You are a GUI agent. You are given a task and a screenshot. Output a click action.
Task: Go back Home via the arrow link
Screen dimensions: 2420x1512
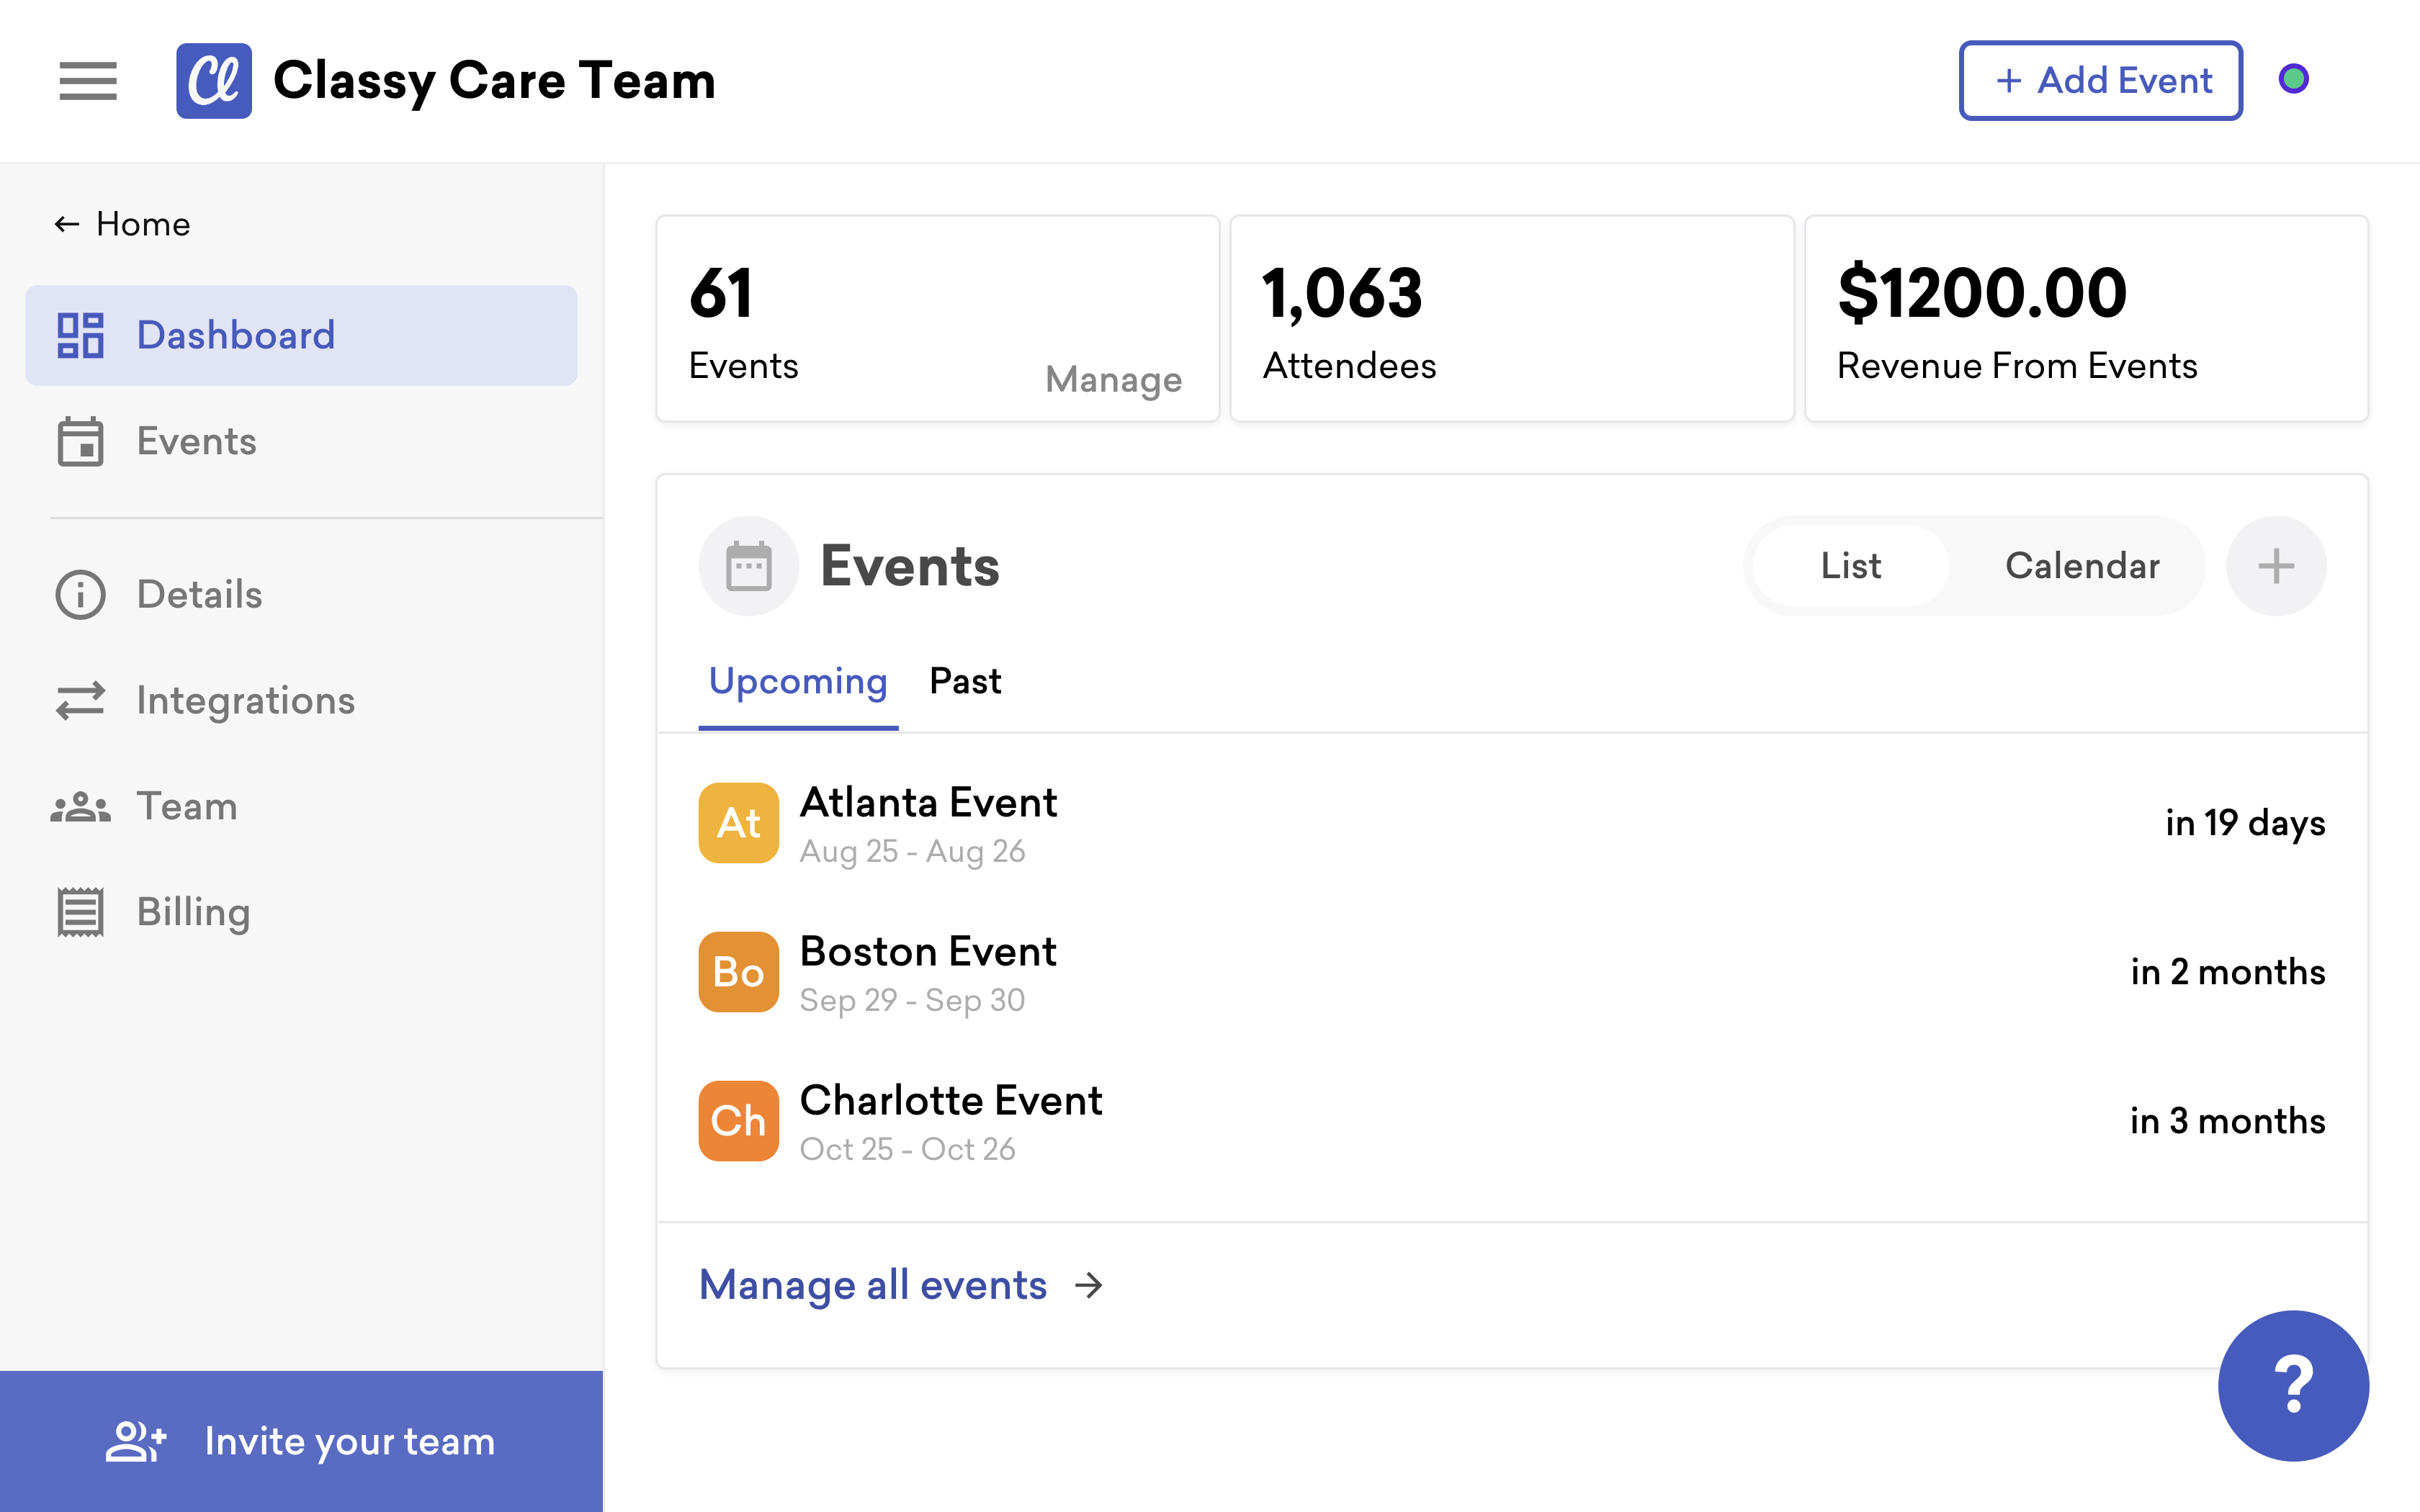click(122, 224)
